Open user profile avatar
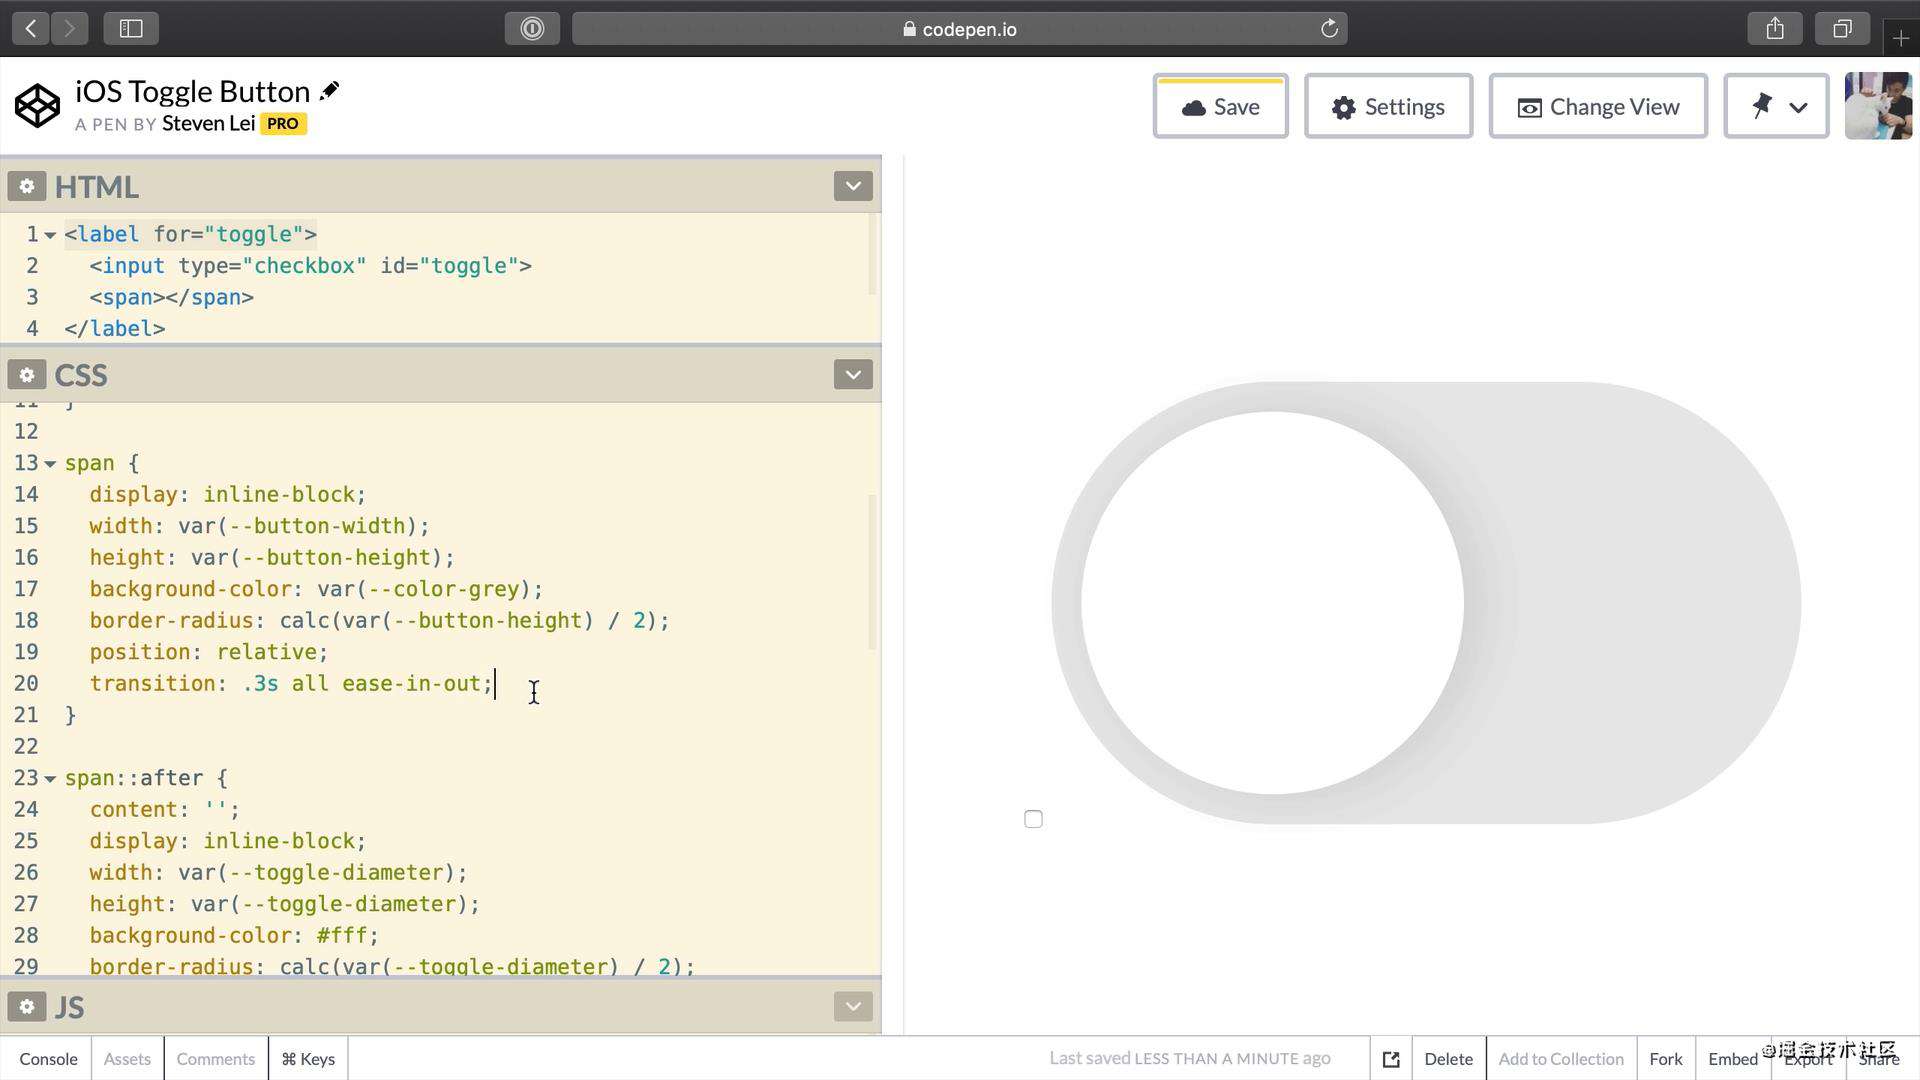 pos(1878,106)
